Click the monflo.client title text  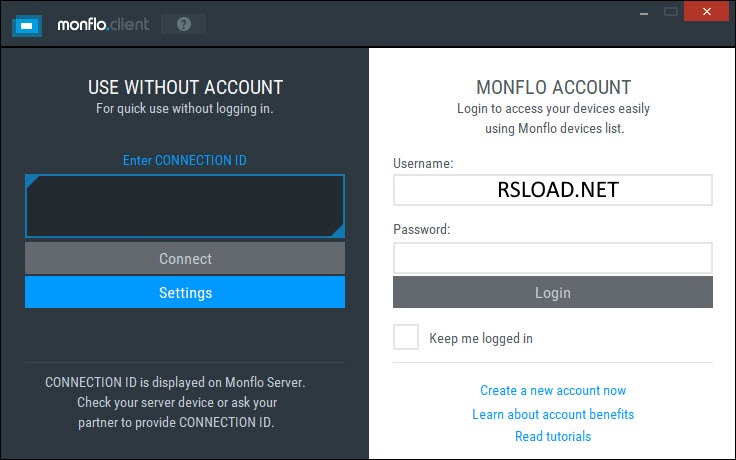pos(103,24)
